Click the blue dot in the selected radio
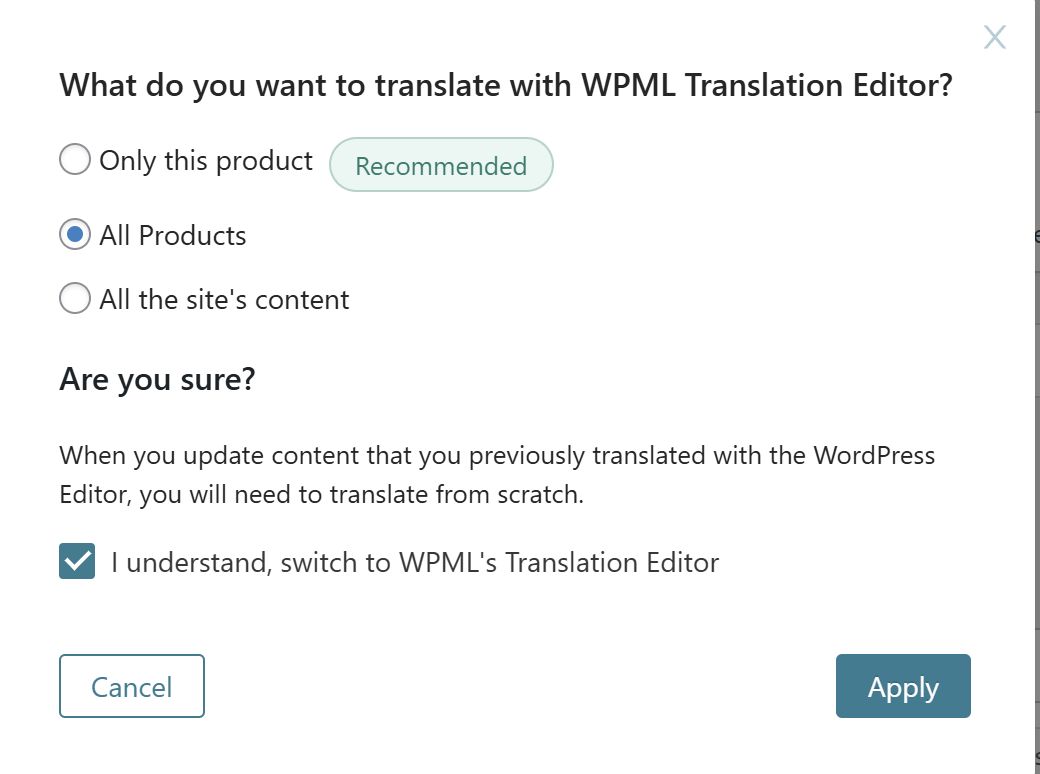 point(75,235)
